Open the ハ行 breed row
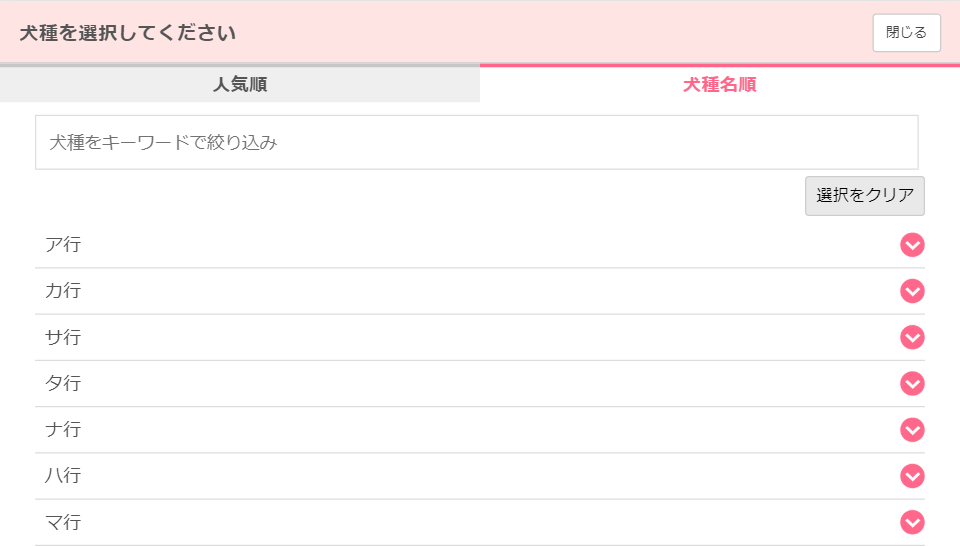 coord(480,476)
